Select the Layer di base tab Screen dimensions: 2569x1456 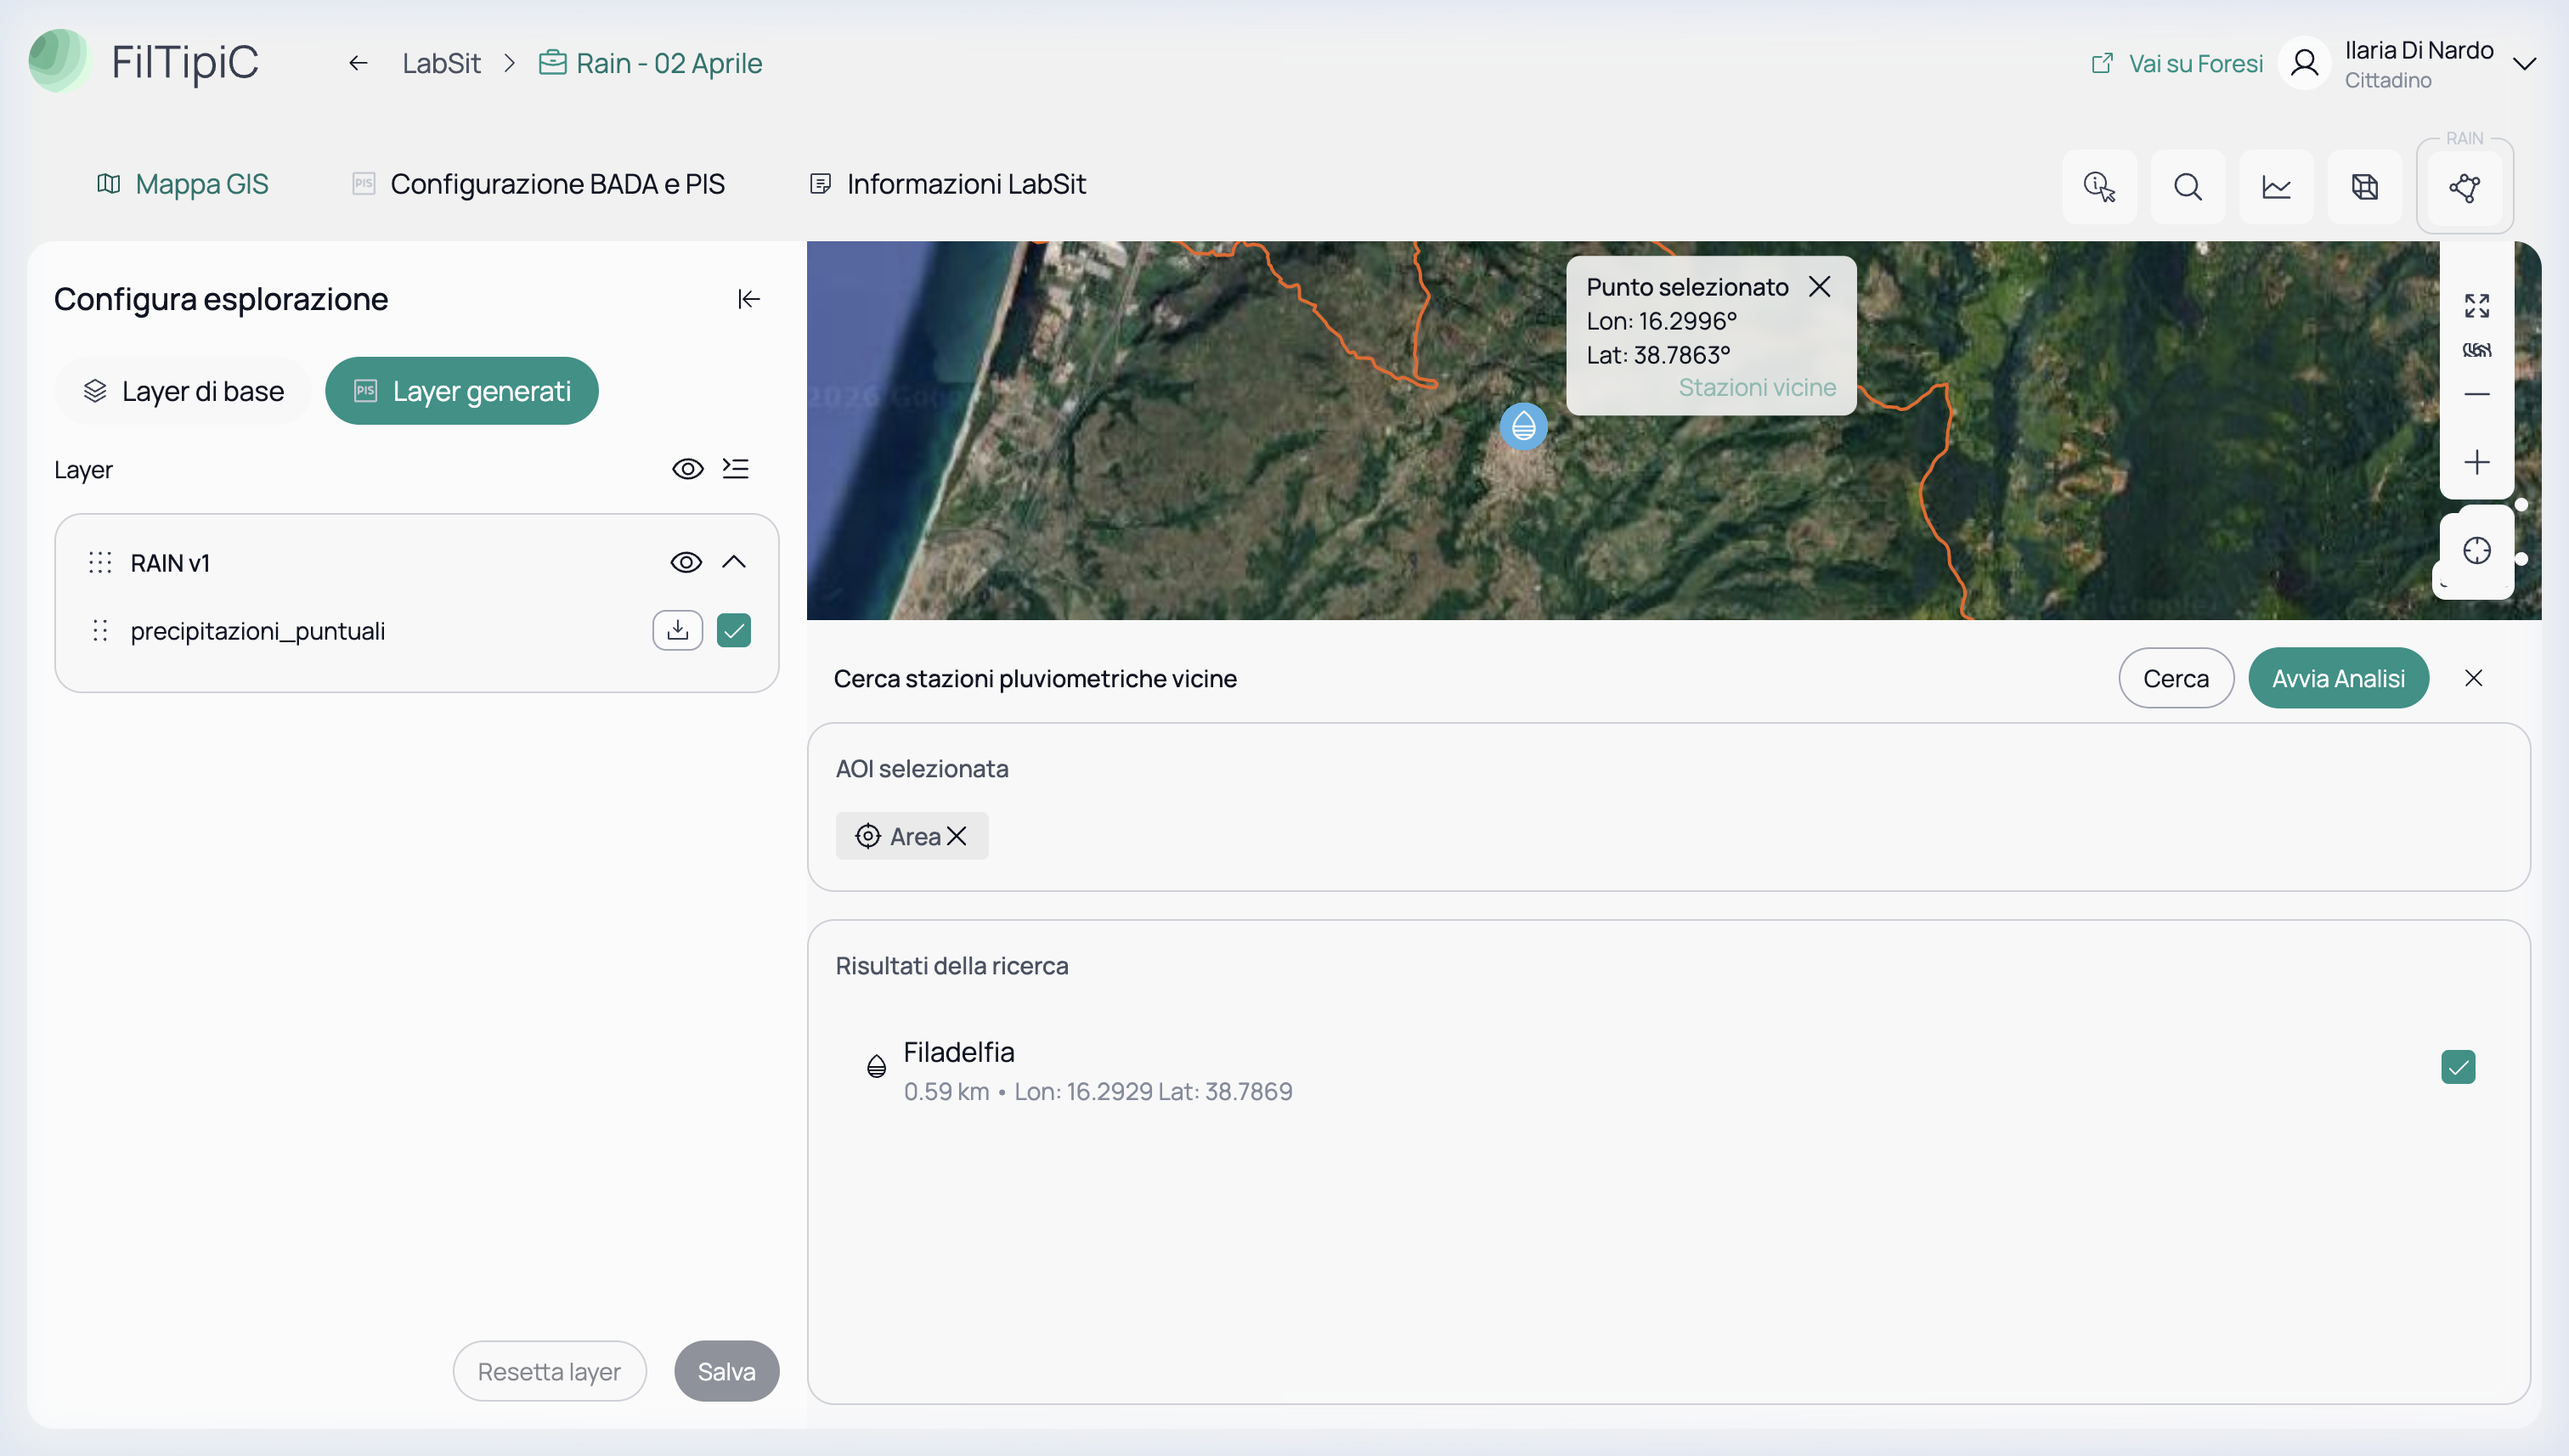click(x=183, y=391)
